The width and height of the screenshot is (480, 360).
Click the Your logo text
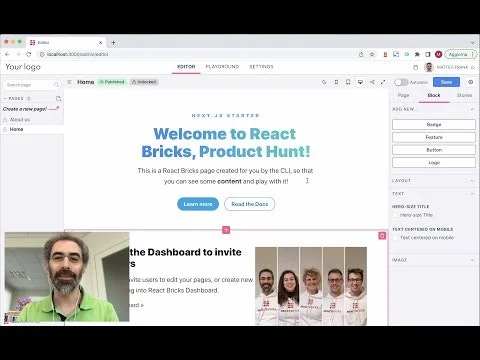[23, 67]
